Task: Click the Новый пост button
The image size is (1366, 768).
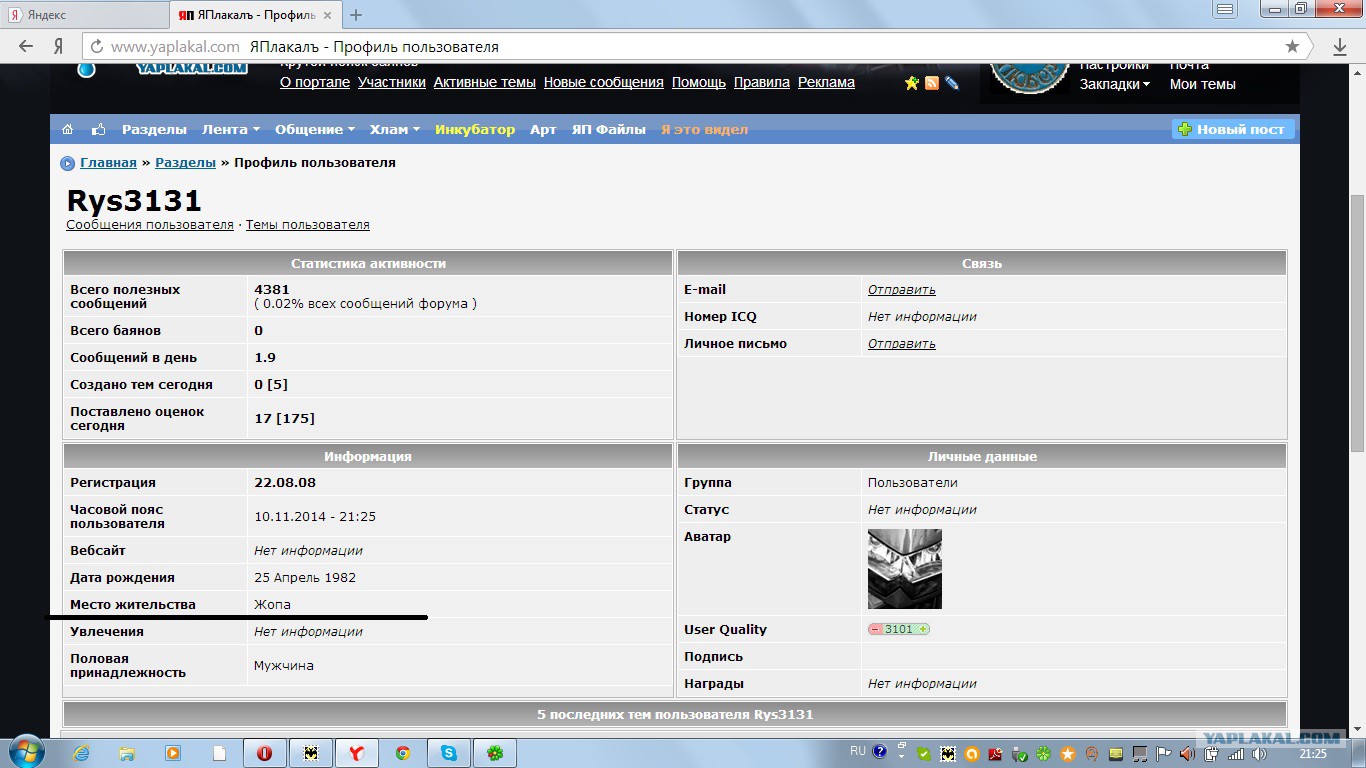Action: tap(1233, 129)
